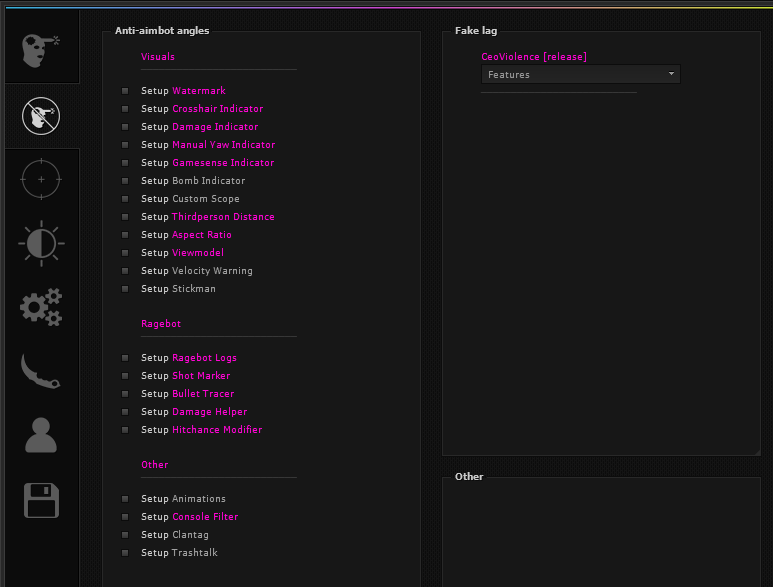This screenshot has height=587, width=773.
Task: Enable the Setup Damage Helper checkbox
Action: click(x=125, y=412)
